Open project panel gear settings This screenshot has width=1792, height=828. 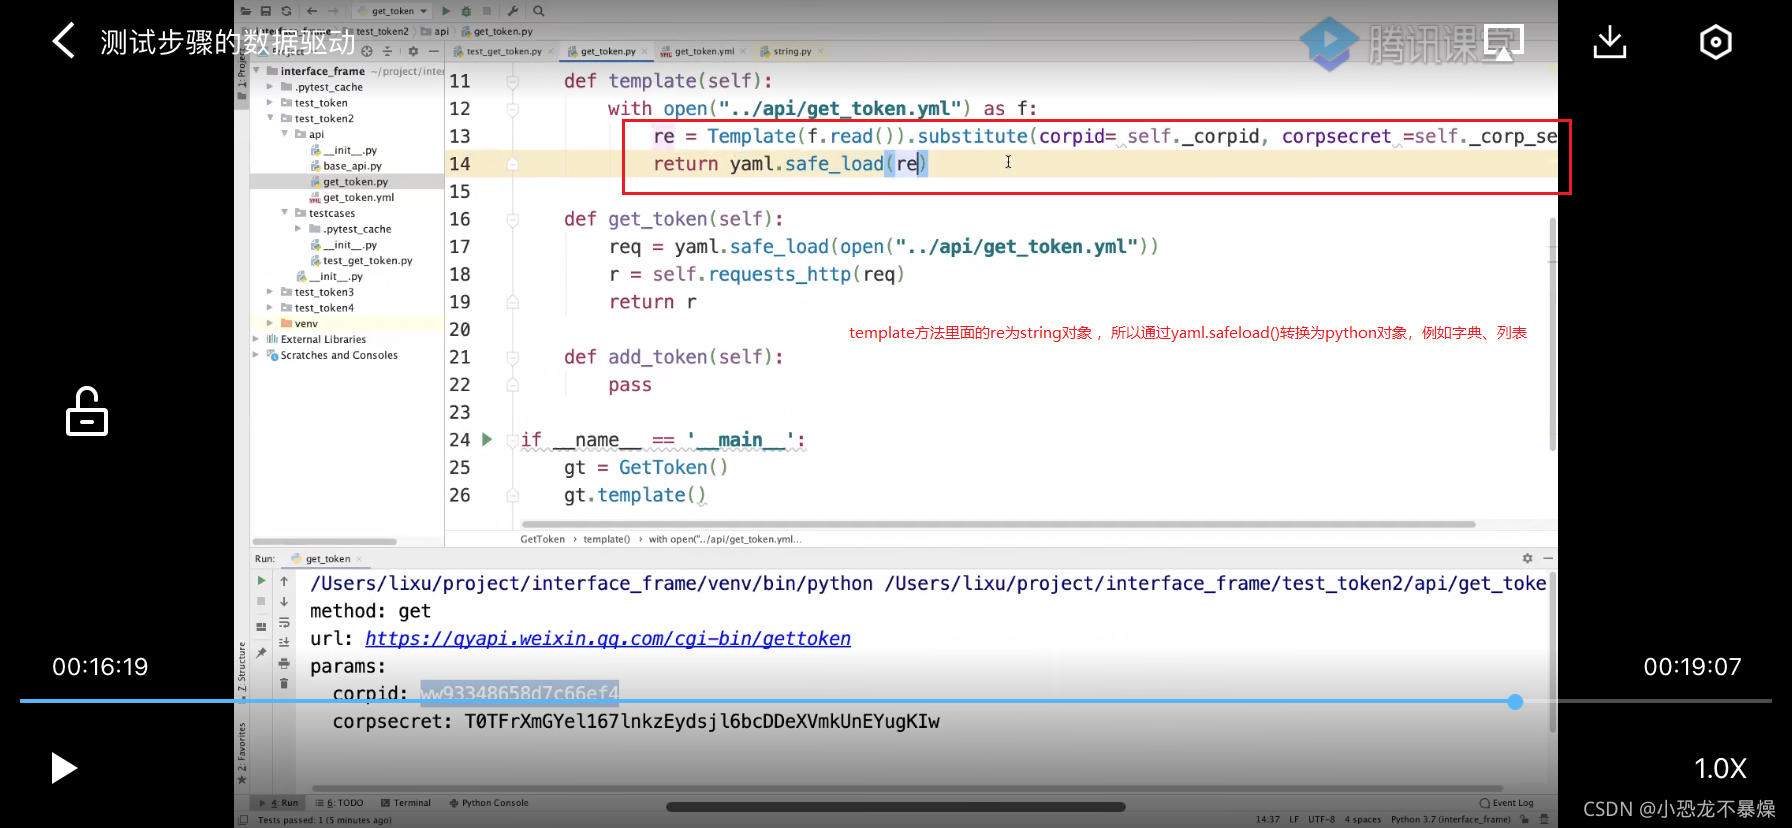point(413,51)
